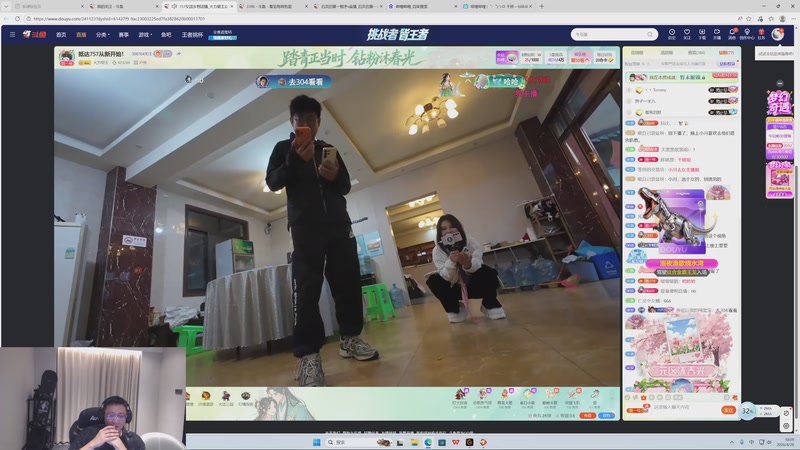Image resolution: width=800 pixels, height=450 pixels.
Task: Open the Douyu hamburger side menu
Action: pyautogui.click(x=12, y=35)
